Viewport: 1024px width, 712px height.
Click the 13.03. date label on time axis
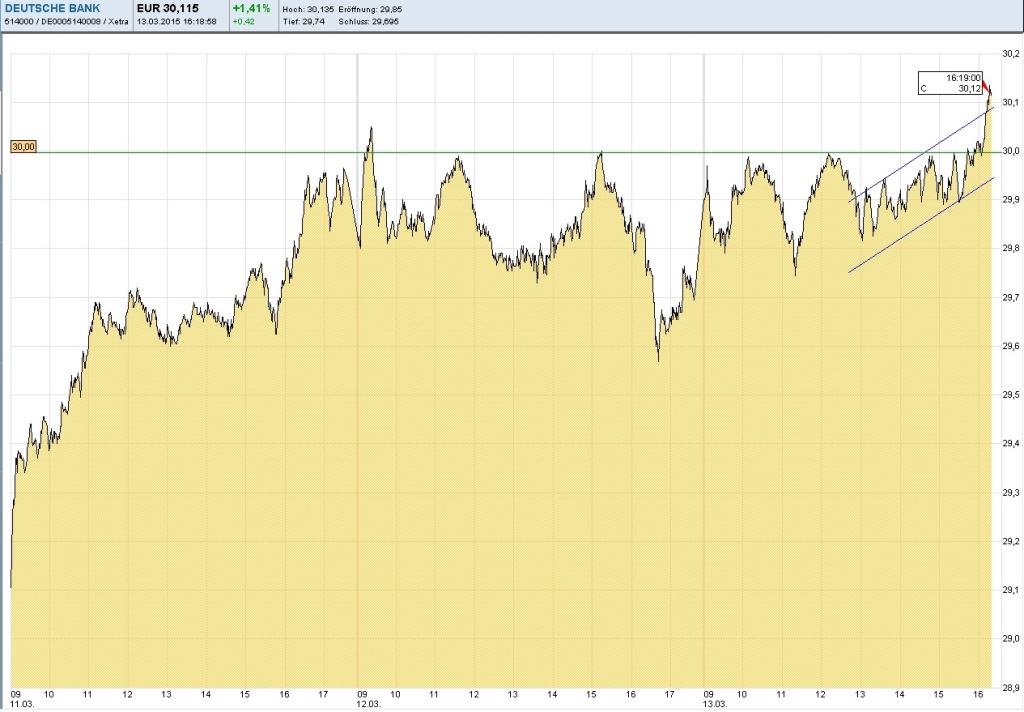[715, 704]
